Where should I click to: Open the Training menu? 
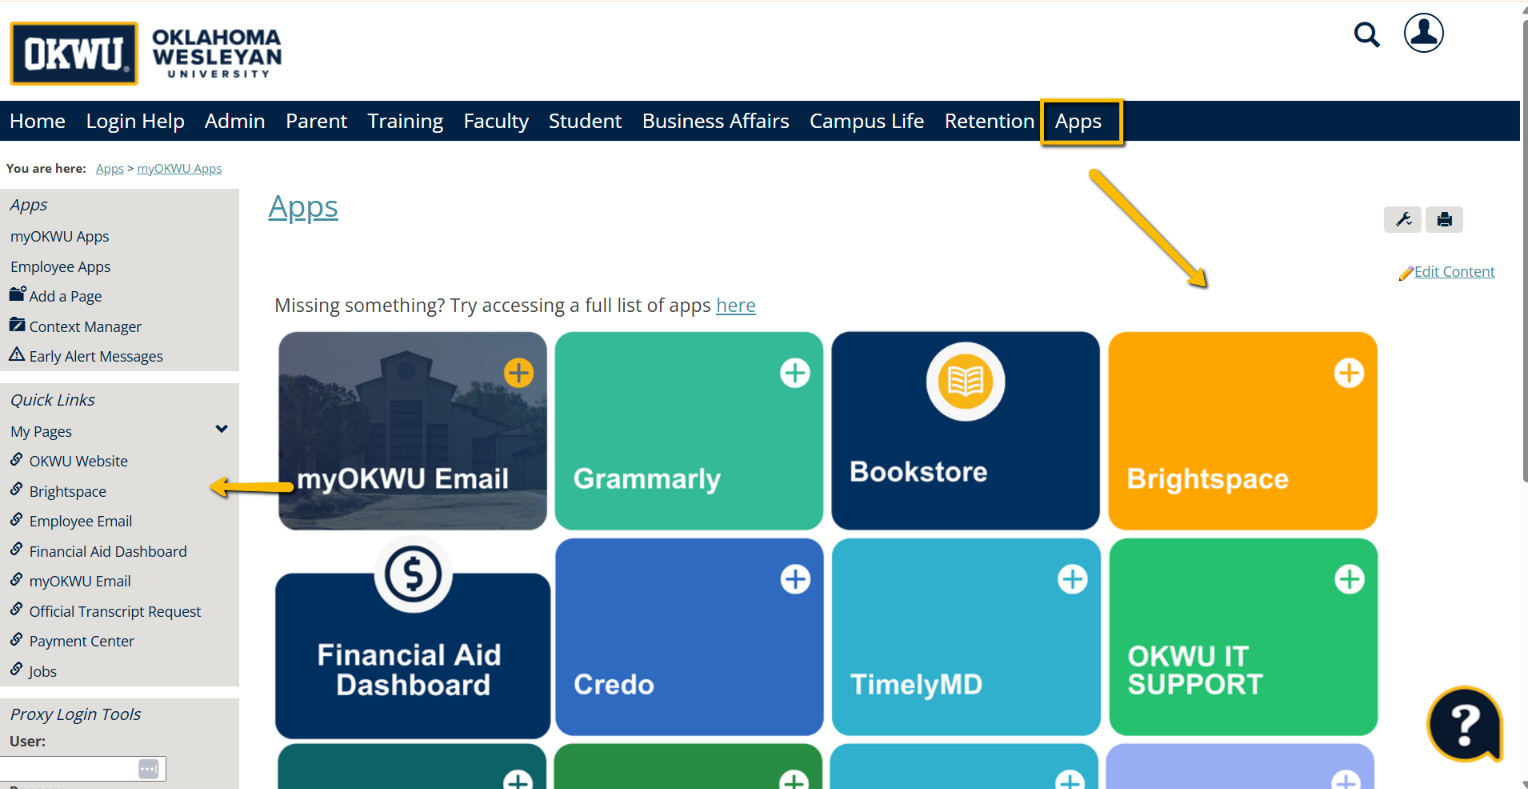405,121
